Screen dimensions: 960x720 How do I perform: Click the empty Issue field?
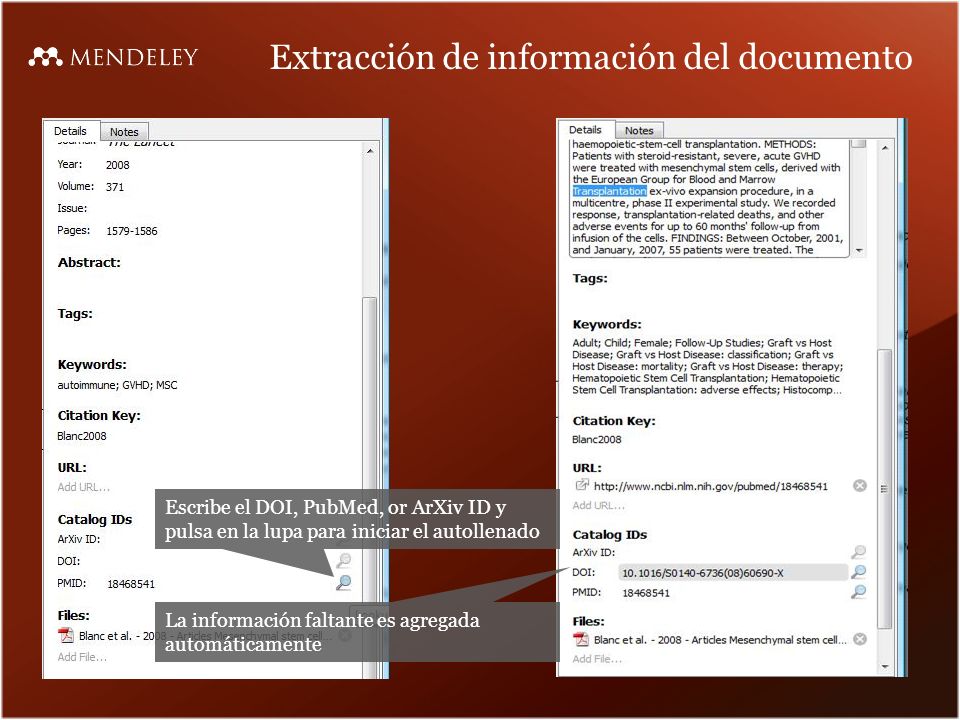point(227,209)
